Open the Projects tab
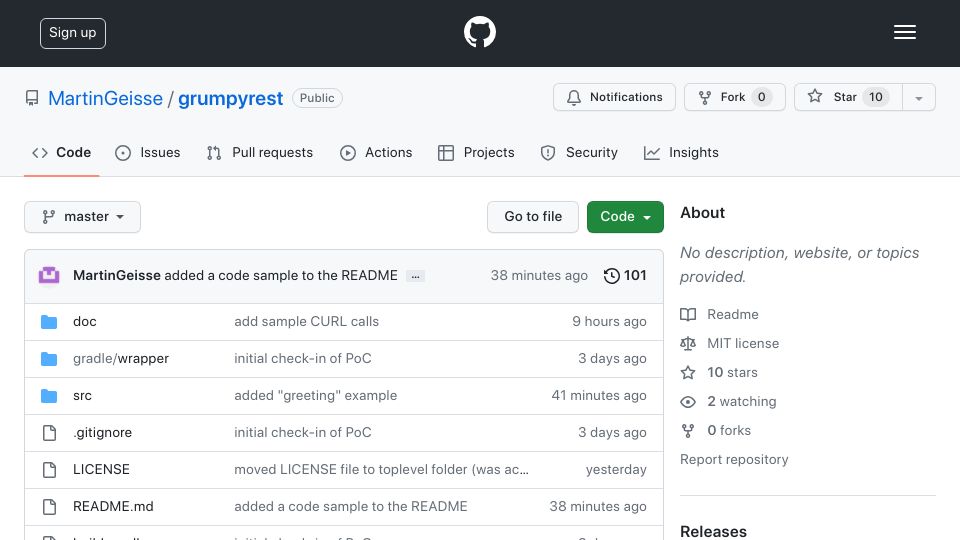Image resolution: width=960 pixels, height=540 pixels. 476,152
